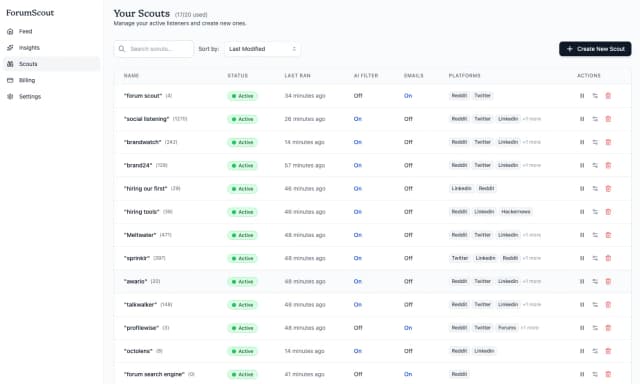
Task: Open Settings in sidebar
Action: [x=51, y=97]
